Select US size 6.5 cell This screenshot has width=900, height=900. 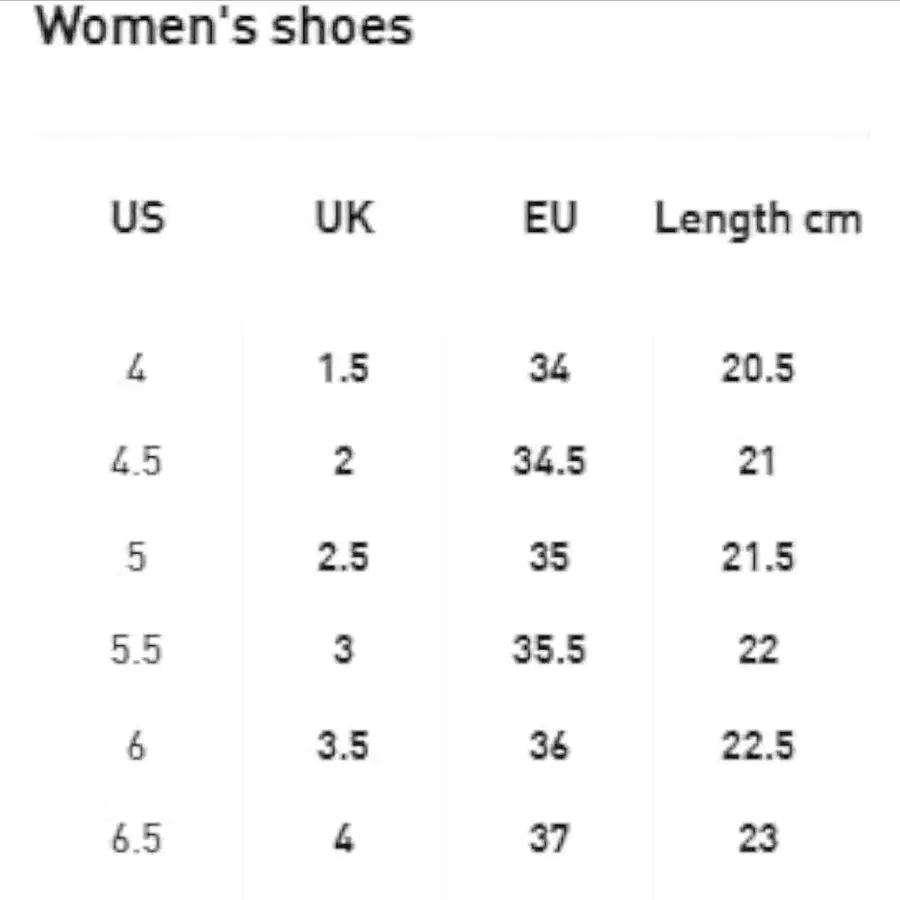[x=136, y=838]
